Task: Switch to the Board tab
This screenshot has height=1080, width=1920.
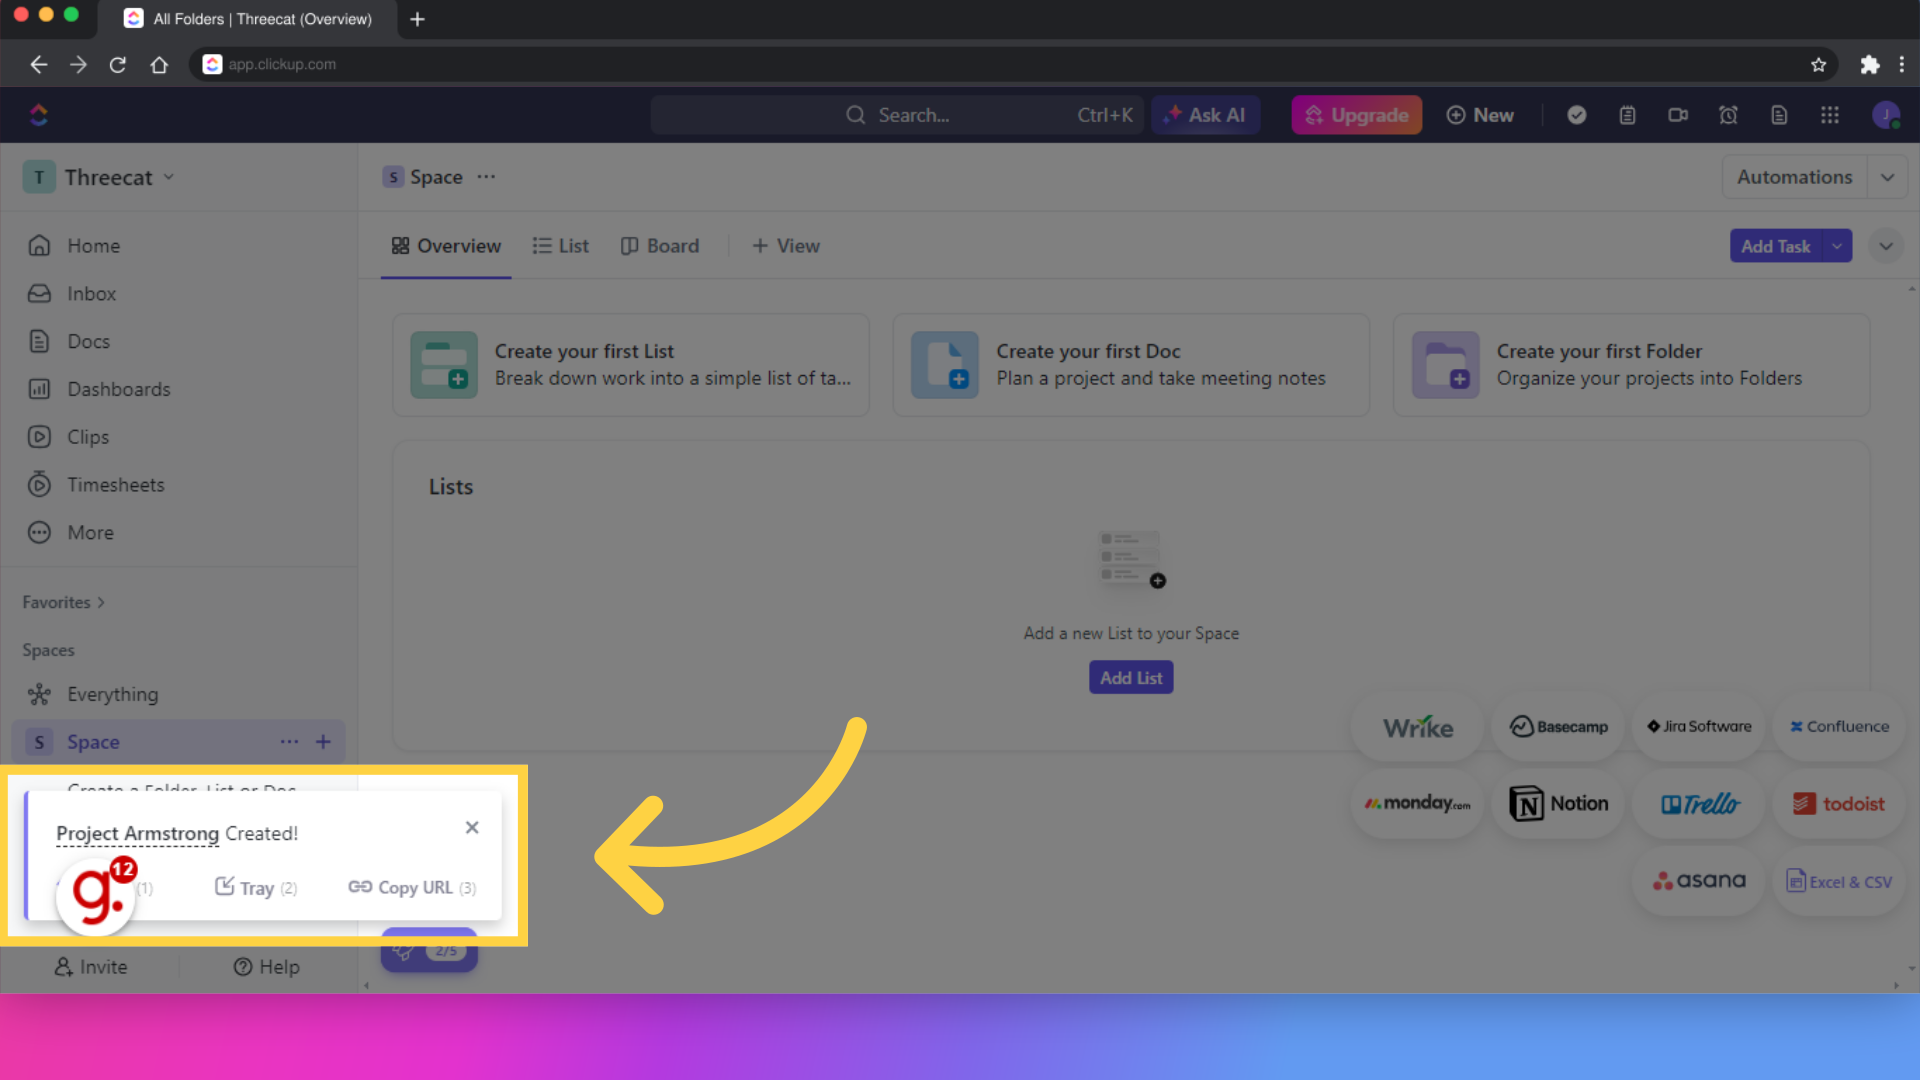Action: (x=660, y=246)
